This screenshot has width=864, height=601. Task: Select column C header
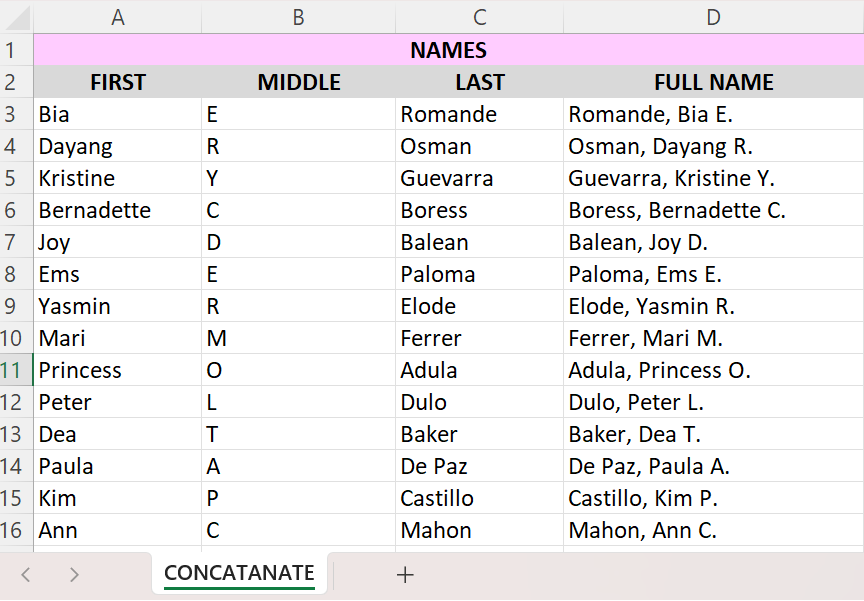[480, 17]
